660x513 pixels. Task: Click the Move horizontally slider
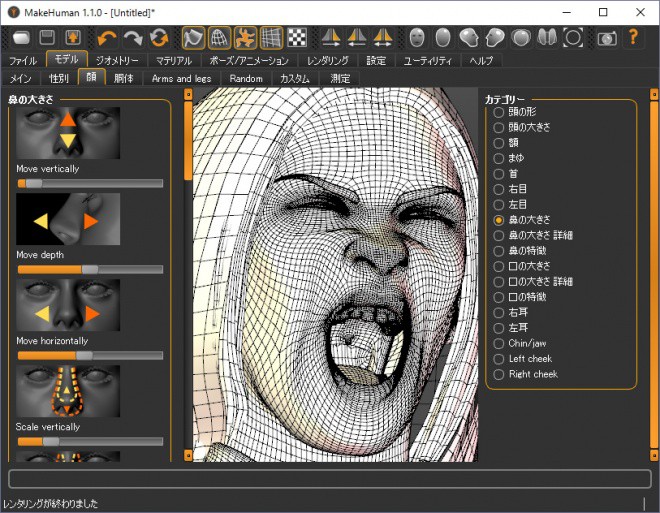(x=90, y=356)
